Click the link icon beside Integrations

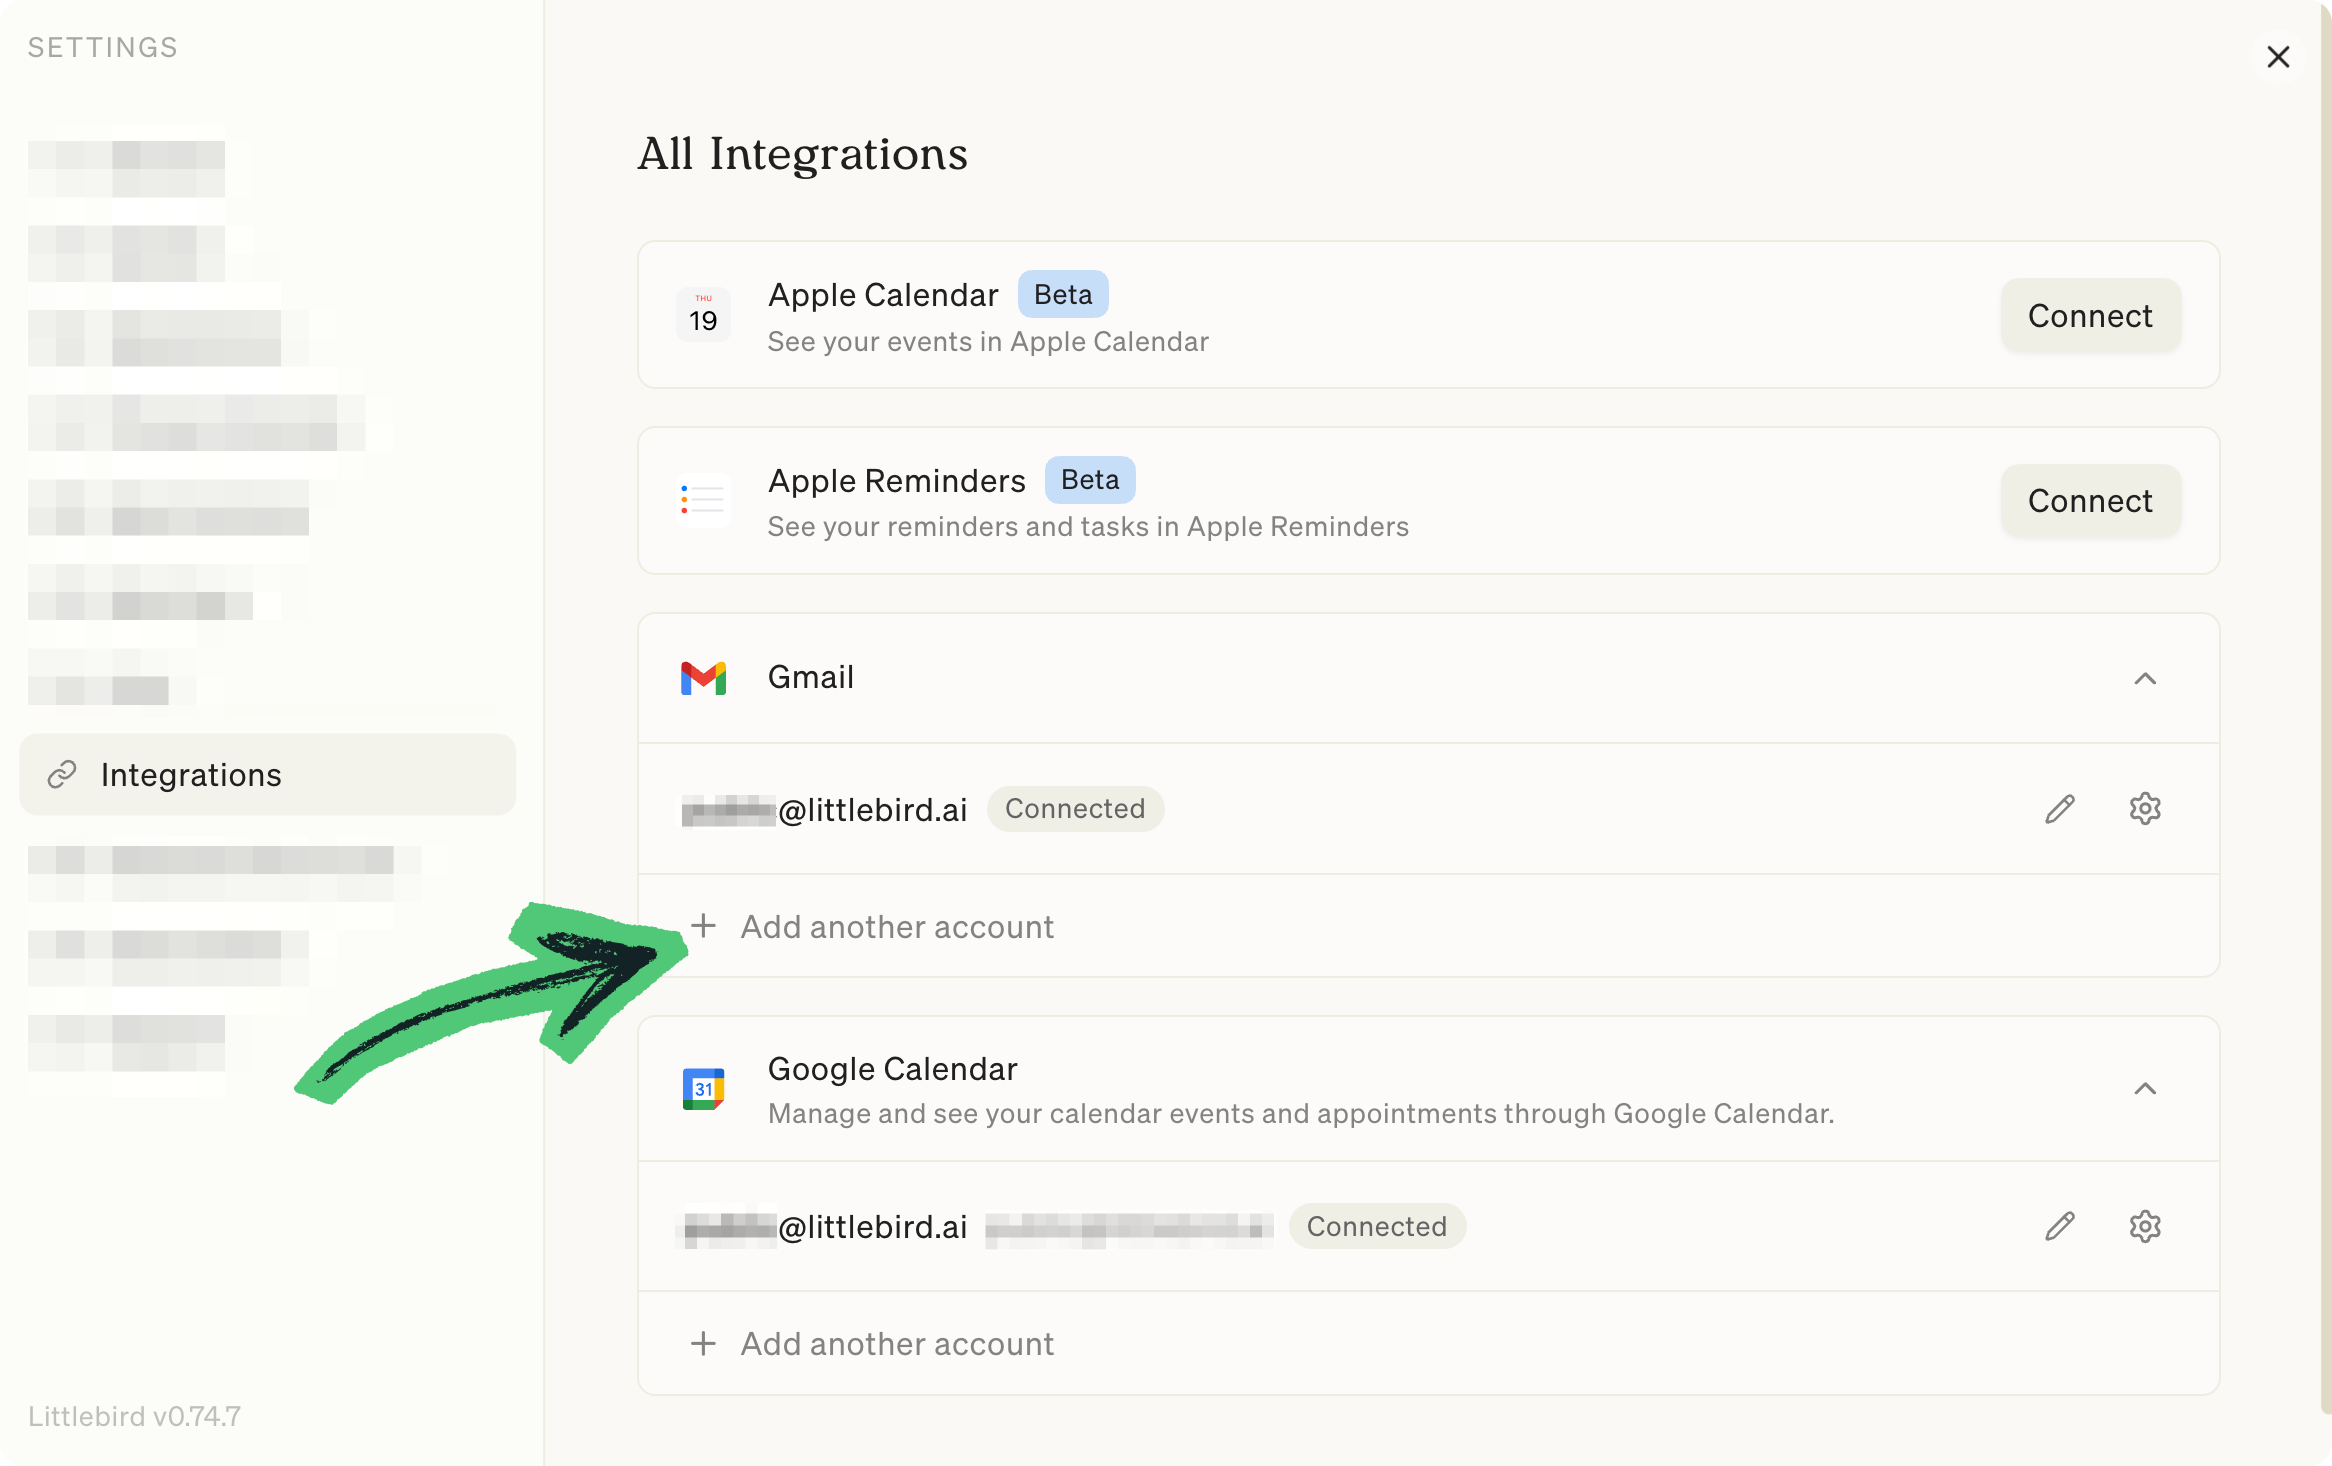62,775
